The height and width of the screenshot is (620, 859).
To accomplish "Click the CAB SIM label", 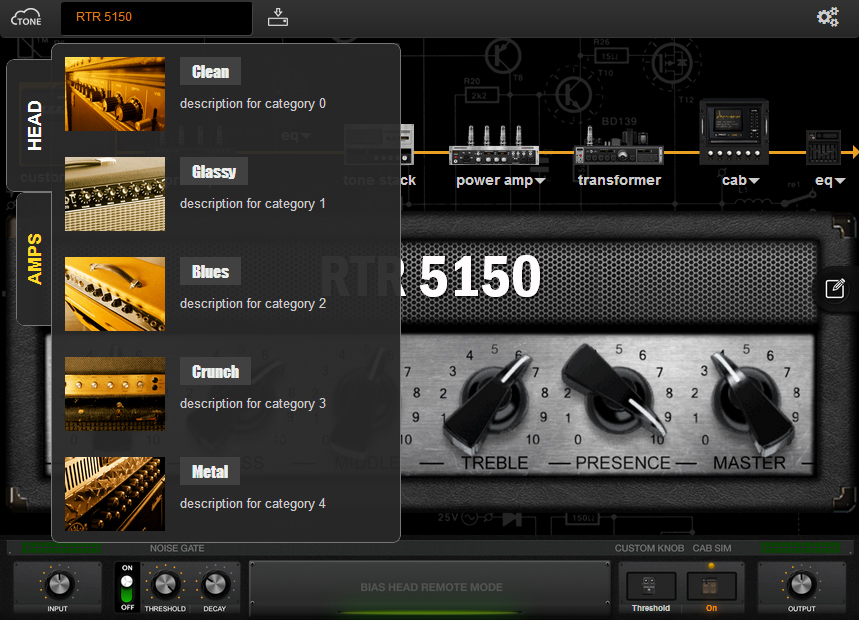I will 712,548.
